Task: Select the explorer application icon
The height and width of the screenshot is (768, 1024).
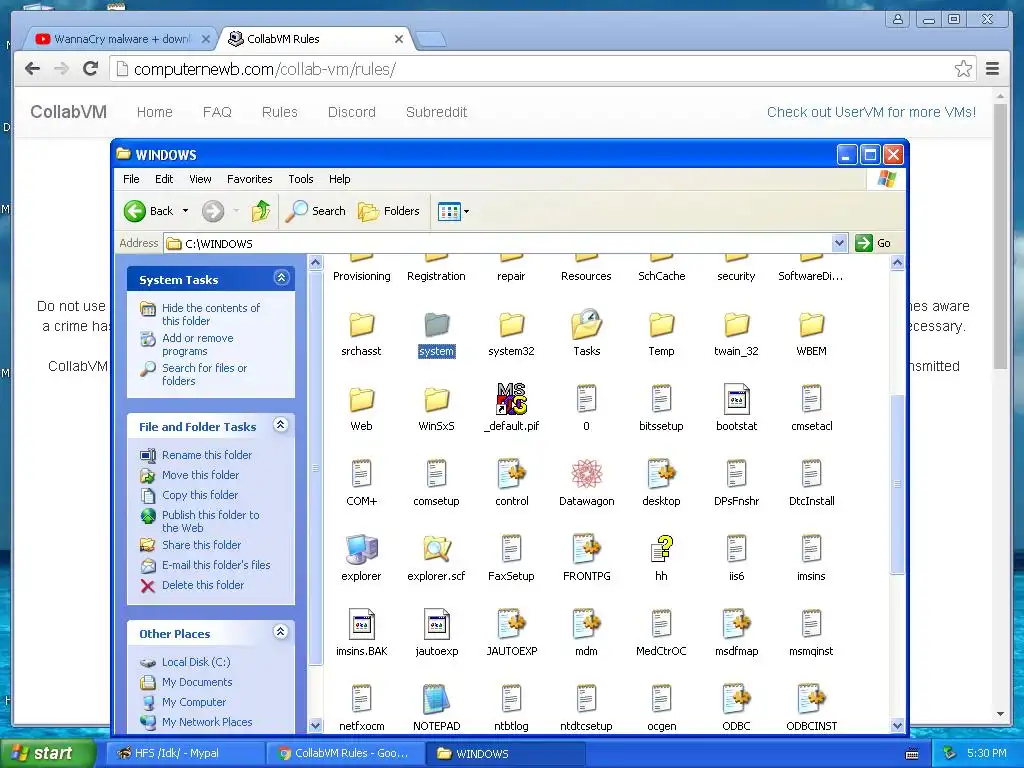Action: [x=361, y=549]
